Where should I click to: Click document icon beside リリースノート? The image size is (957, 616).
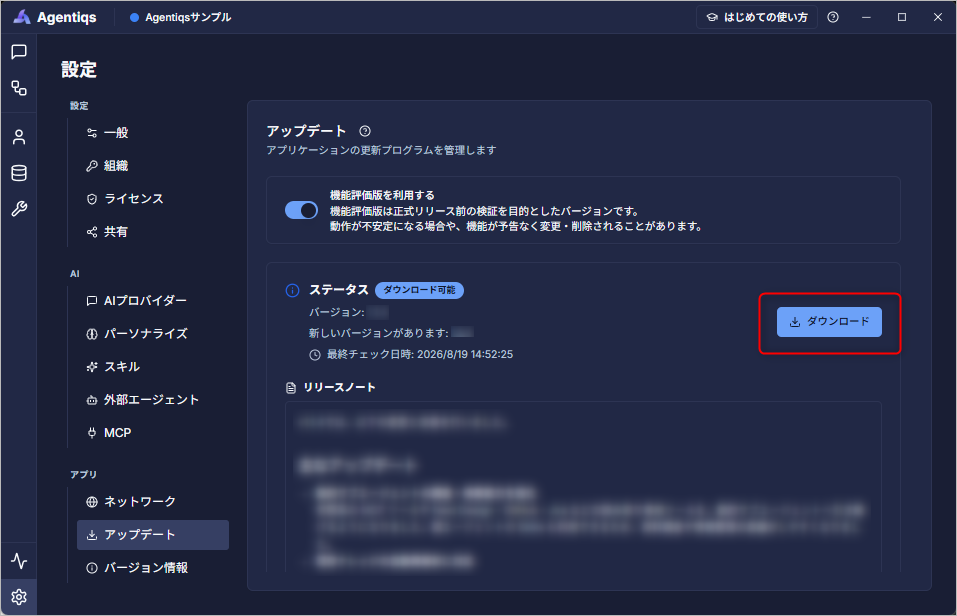click(x=291, y=388)
